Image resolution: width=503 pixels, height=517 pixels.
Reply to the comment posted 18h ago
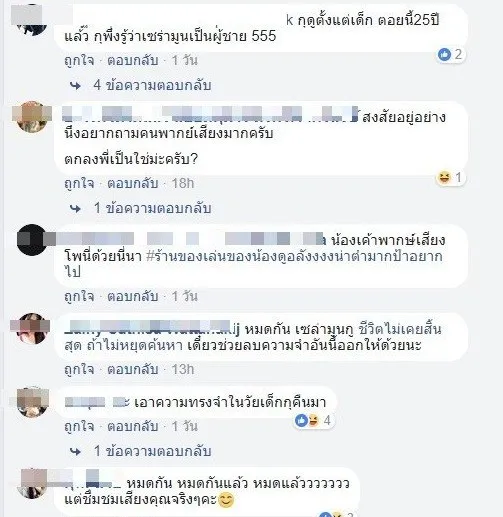point(133,183)
